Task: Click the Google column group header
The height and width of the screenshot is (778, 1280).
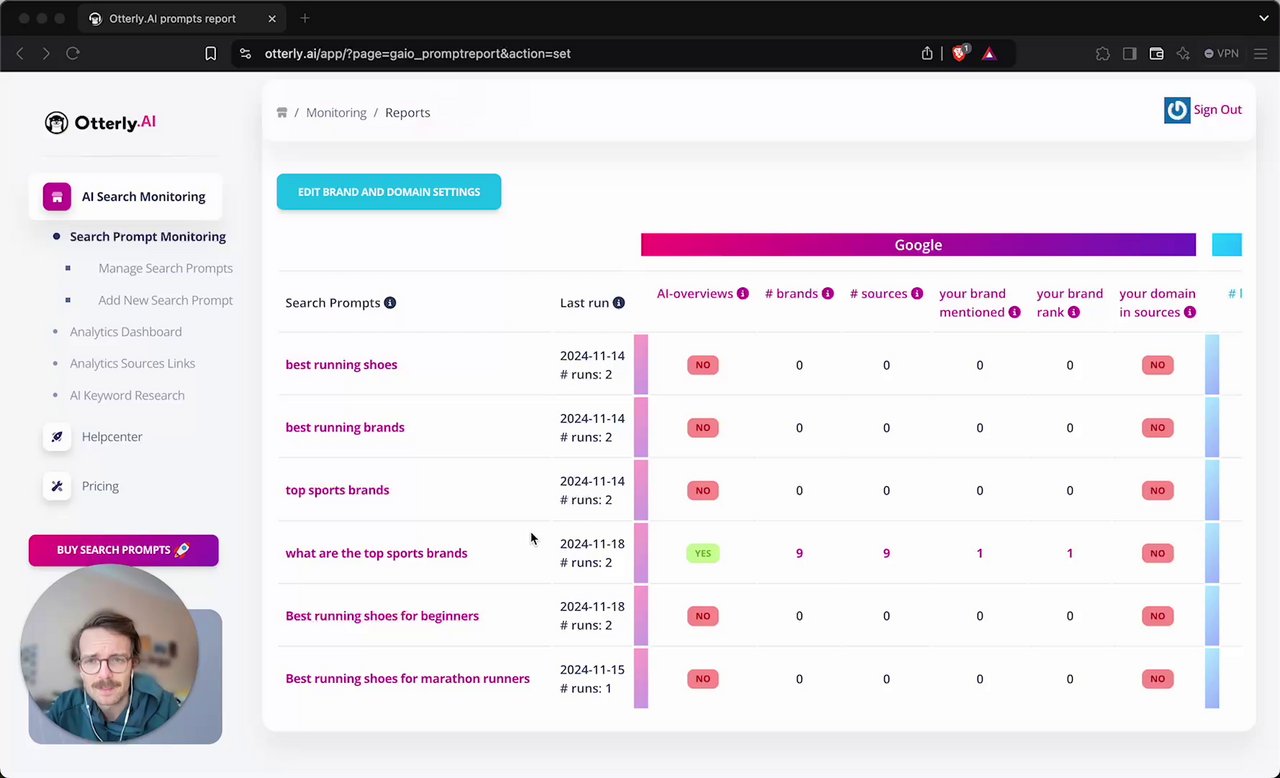Action: click(918, 245)
